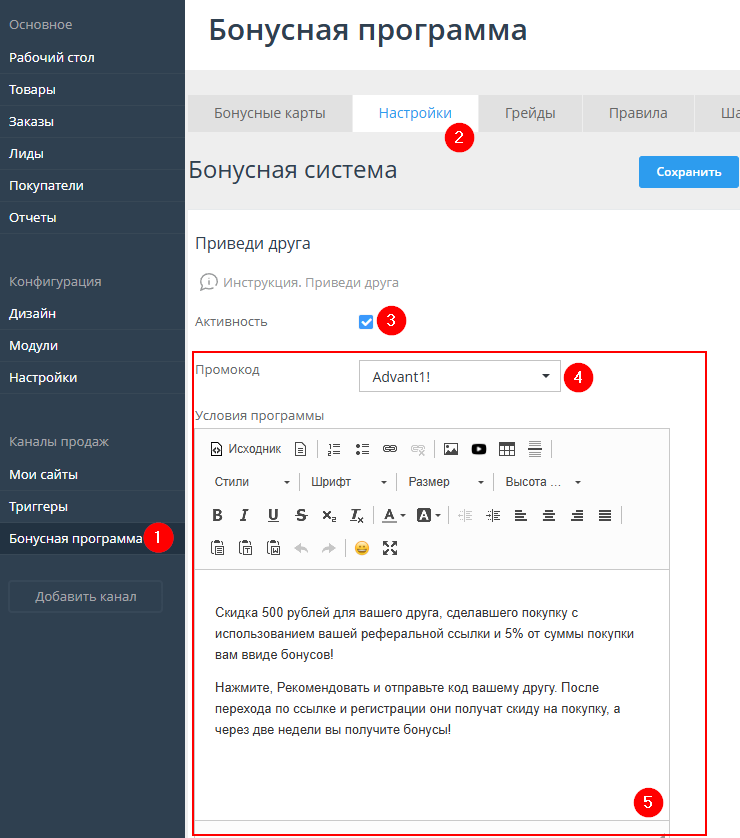The image size is (740, 838).
Task: Insert a table into the text
Action: [507, 449]
